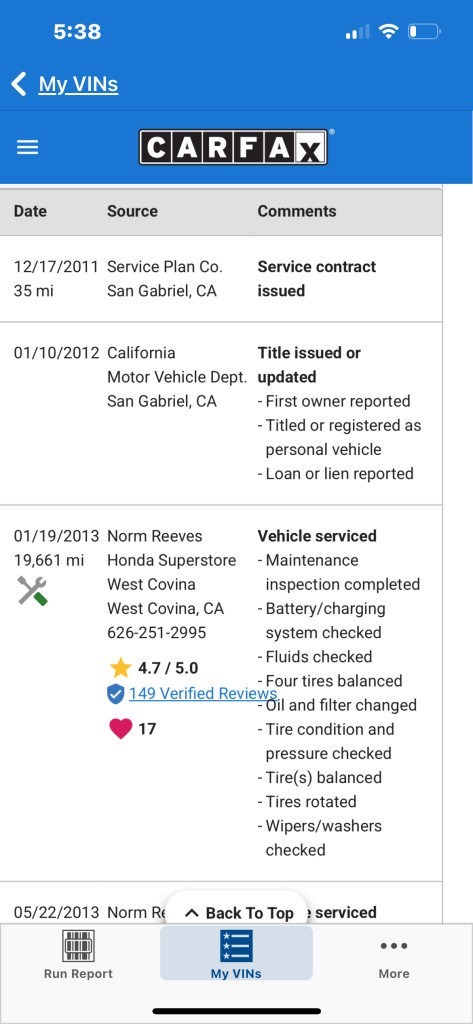The height and width of the screenshot is (1024, 473).
Task: Tap the back chevron beside My VINs
Action: [x=19, y=84]
